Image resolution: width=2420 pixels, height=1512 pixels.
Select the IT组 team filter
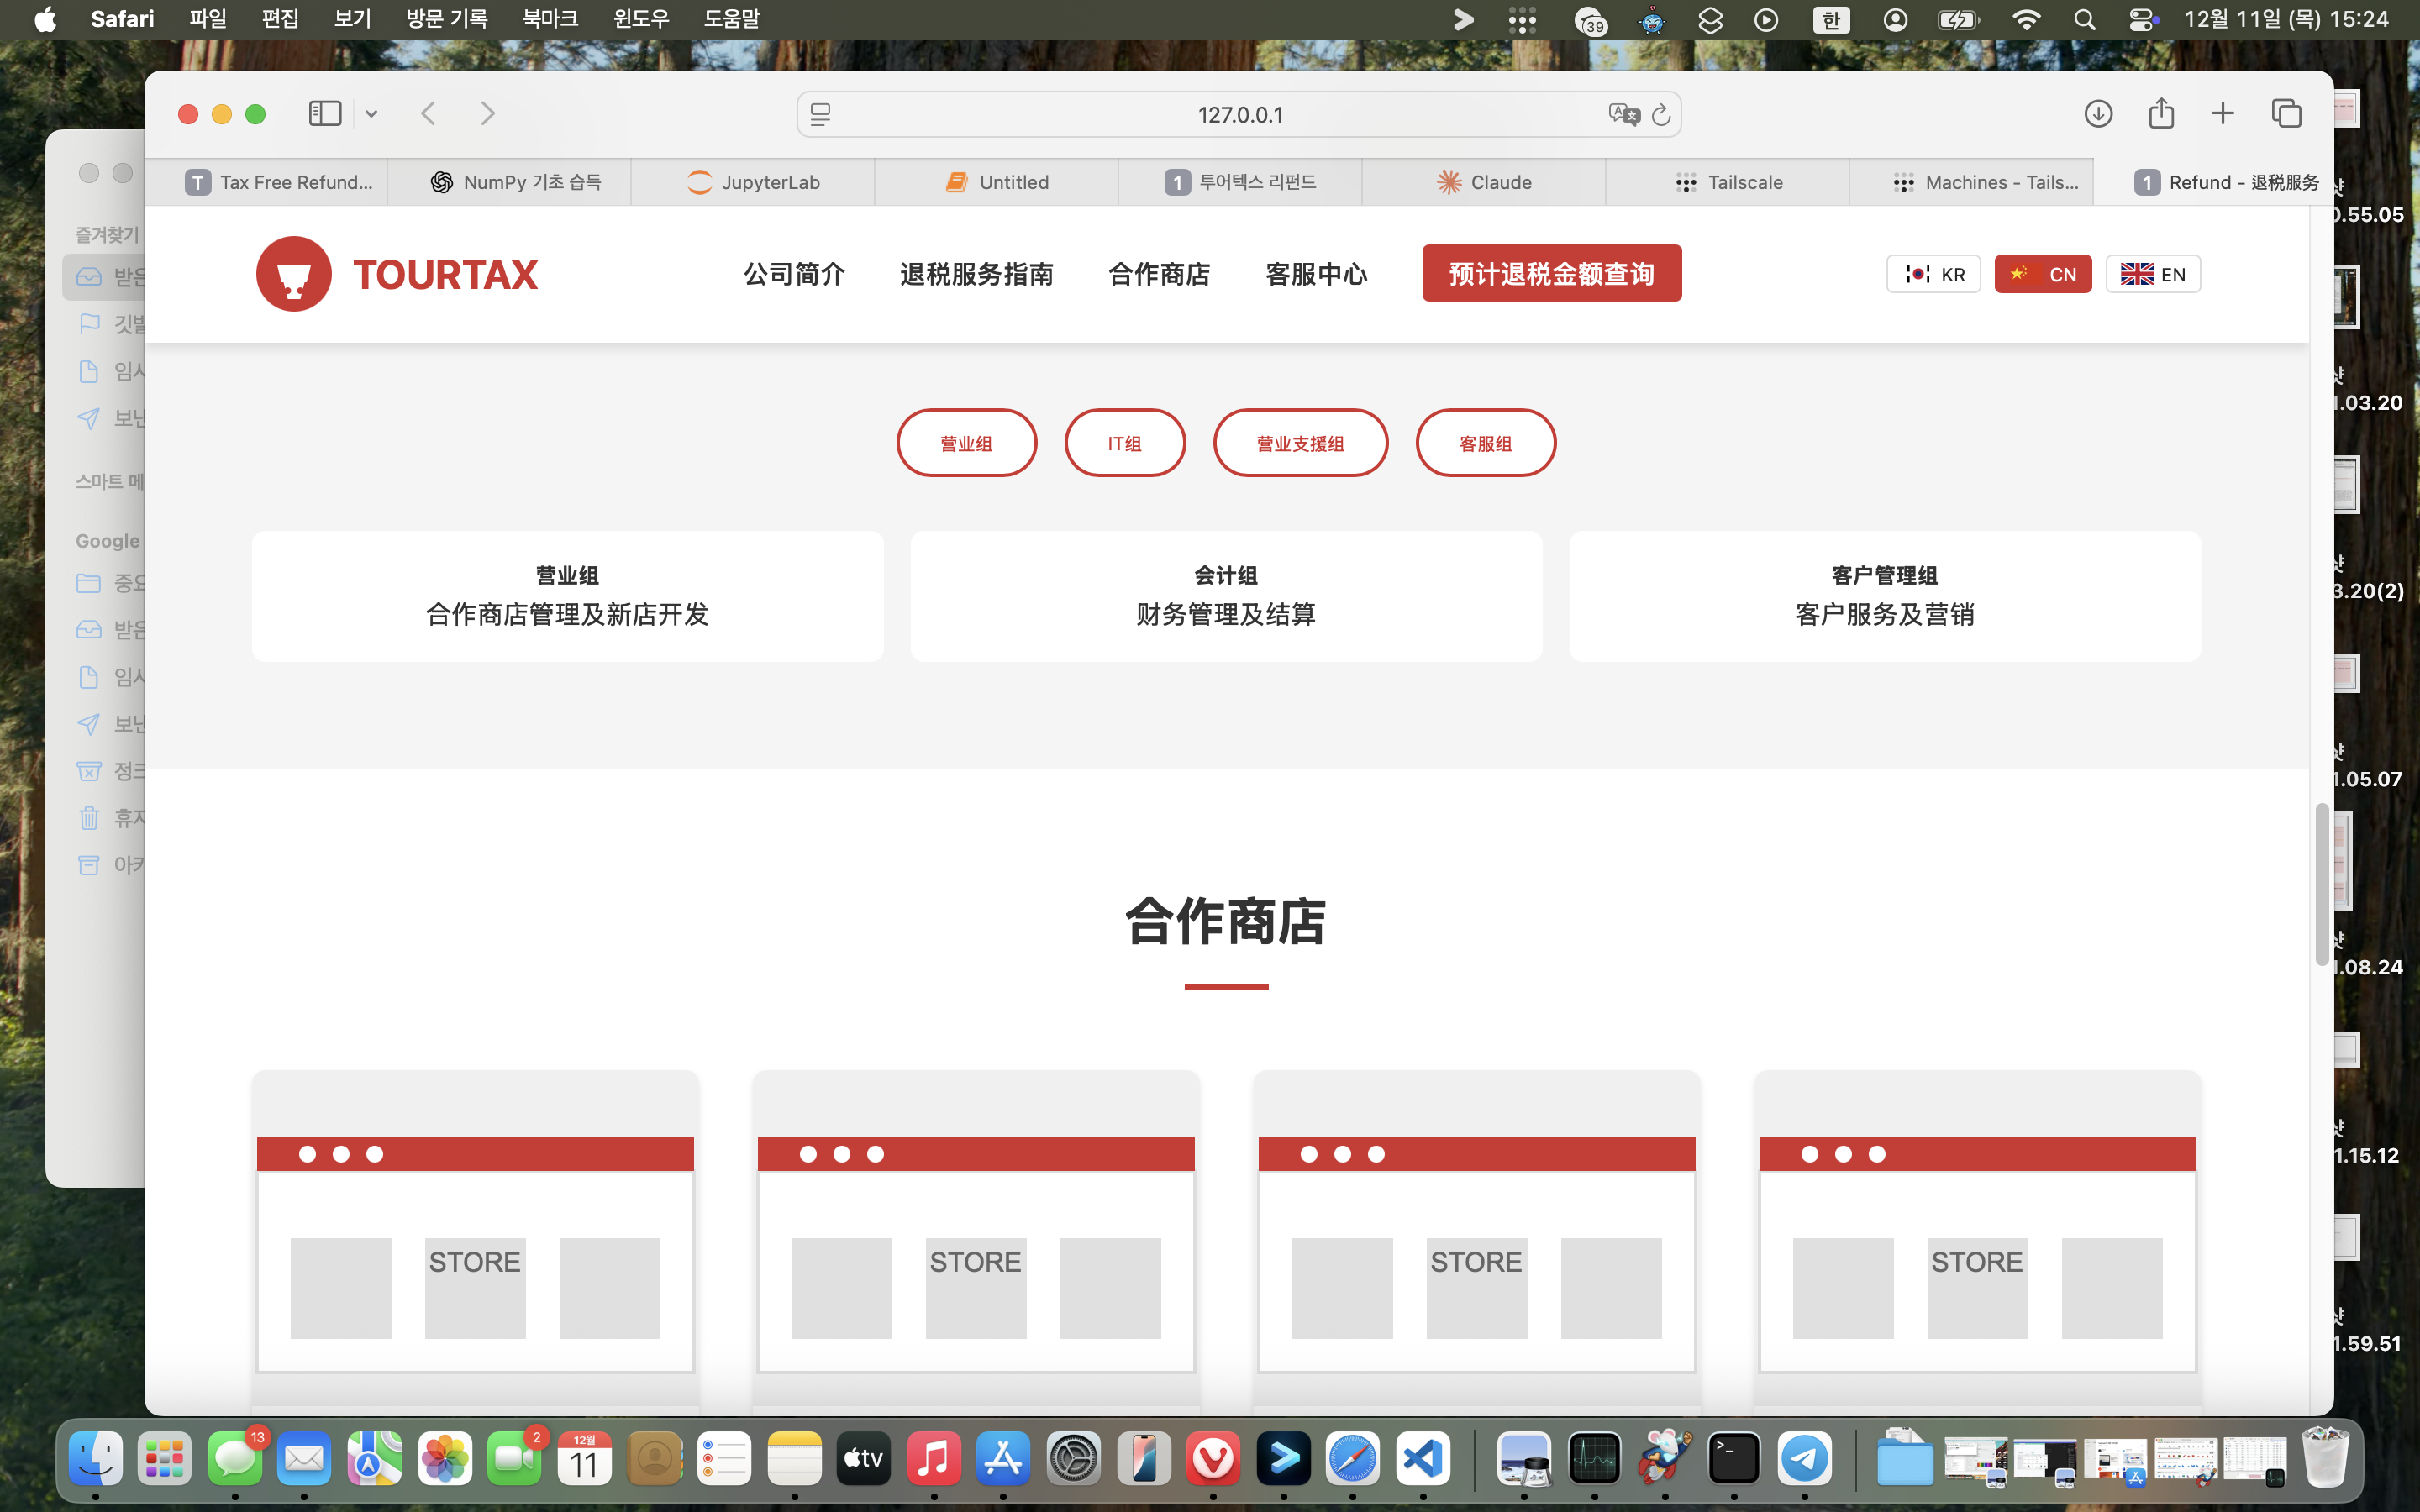[x=1125, y=443]
